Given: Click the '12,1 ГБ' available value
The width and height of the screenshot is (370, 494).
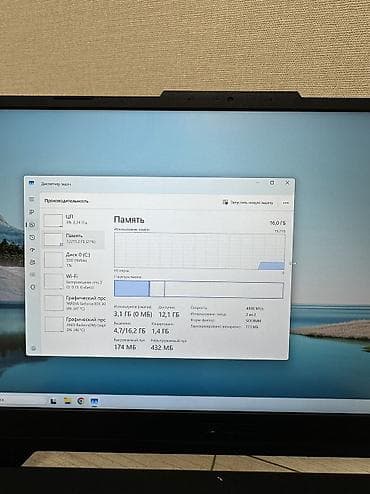Looking at the screenshot, I should (x=169, y=314).
